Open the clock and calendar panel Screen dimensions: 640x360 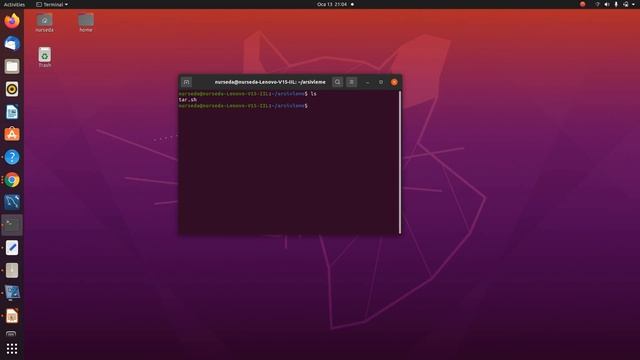pos(332,4)
